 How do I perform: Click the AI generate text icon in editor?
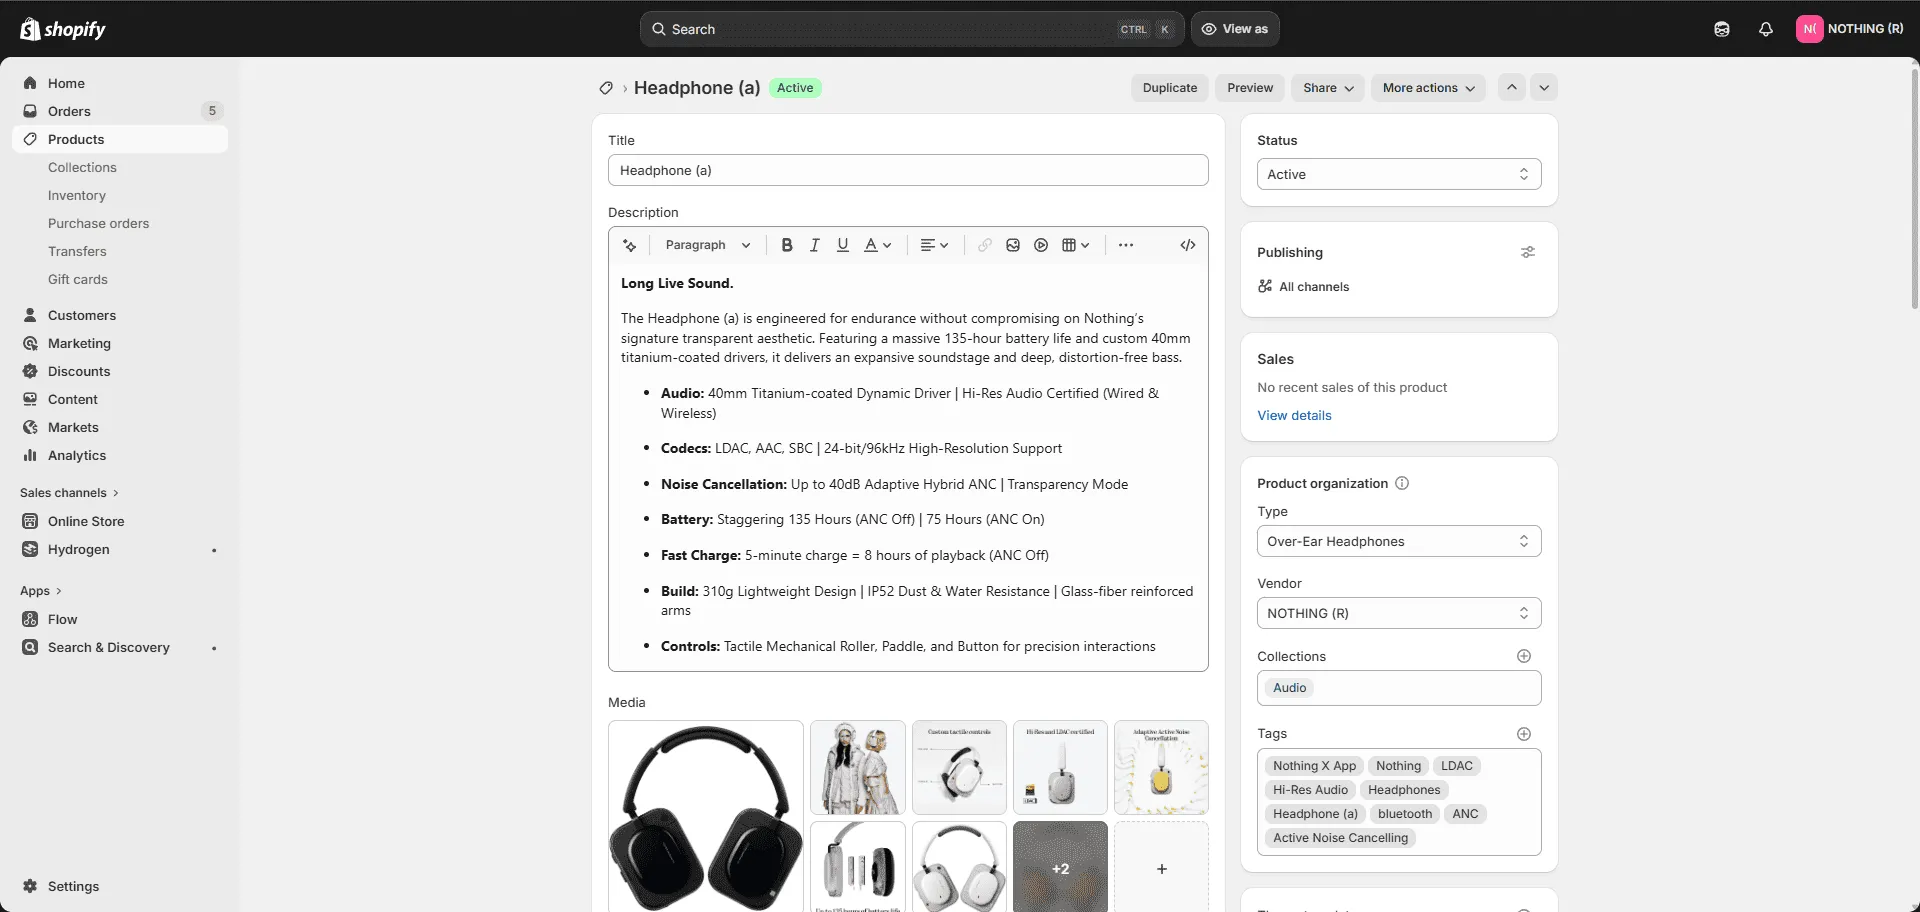(x=630, y=245)
